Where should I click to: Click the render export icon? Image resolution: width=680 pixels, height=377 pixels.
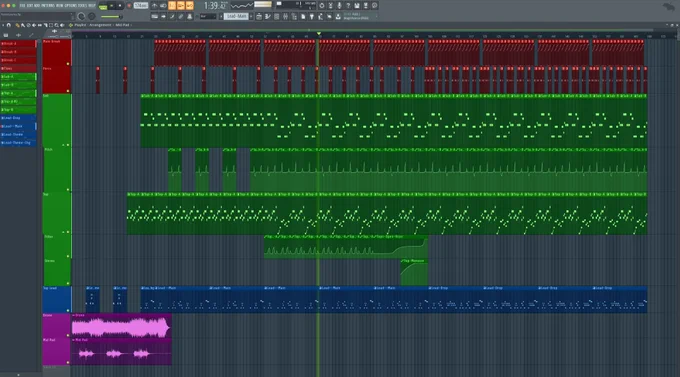click(366, 6)
